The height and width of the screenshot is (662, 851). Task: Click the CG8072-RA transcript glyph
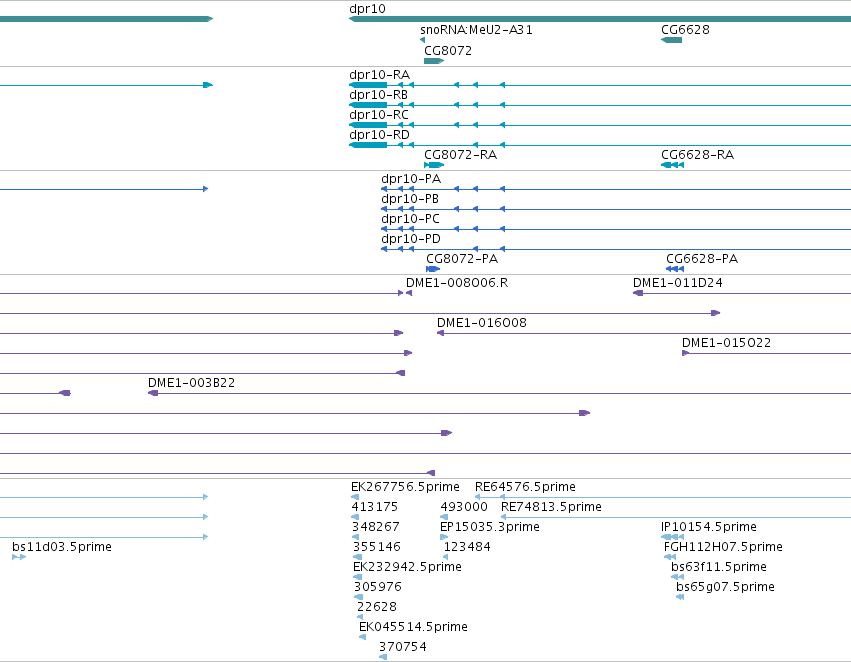[x=434, y=165]
